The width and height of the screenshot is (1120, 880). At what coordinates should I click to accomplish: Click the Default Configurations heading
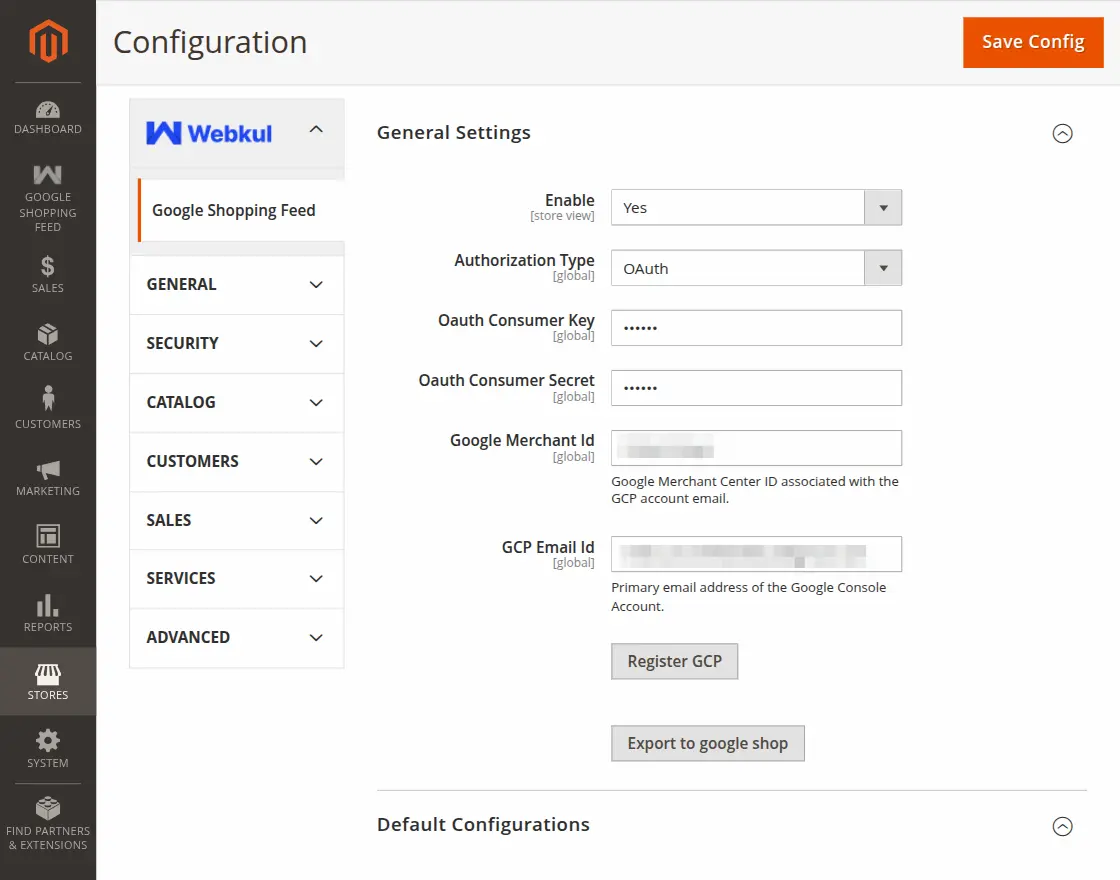click(x=483, y=824)
